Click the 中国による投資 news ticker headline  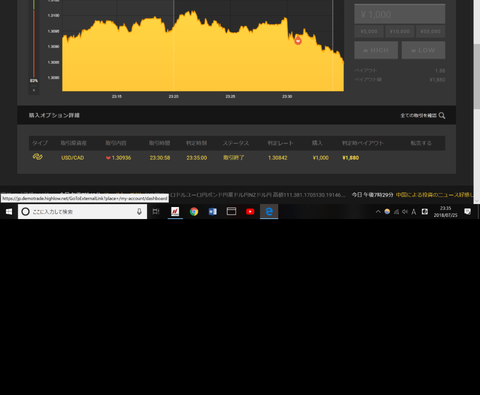pyautogui.click(x=434, y=195)
